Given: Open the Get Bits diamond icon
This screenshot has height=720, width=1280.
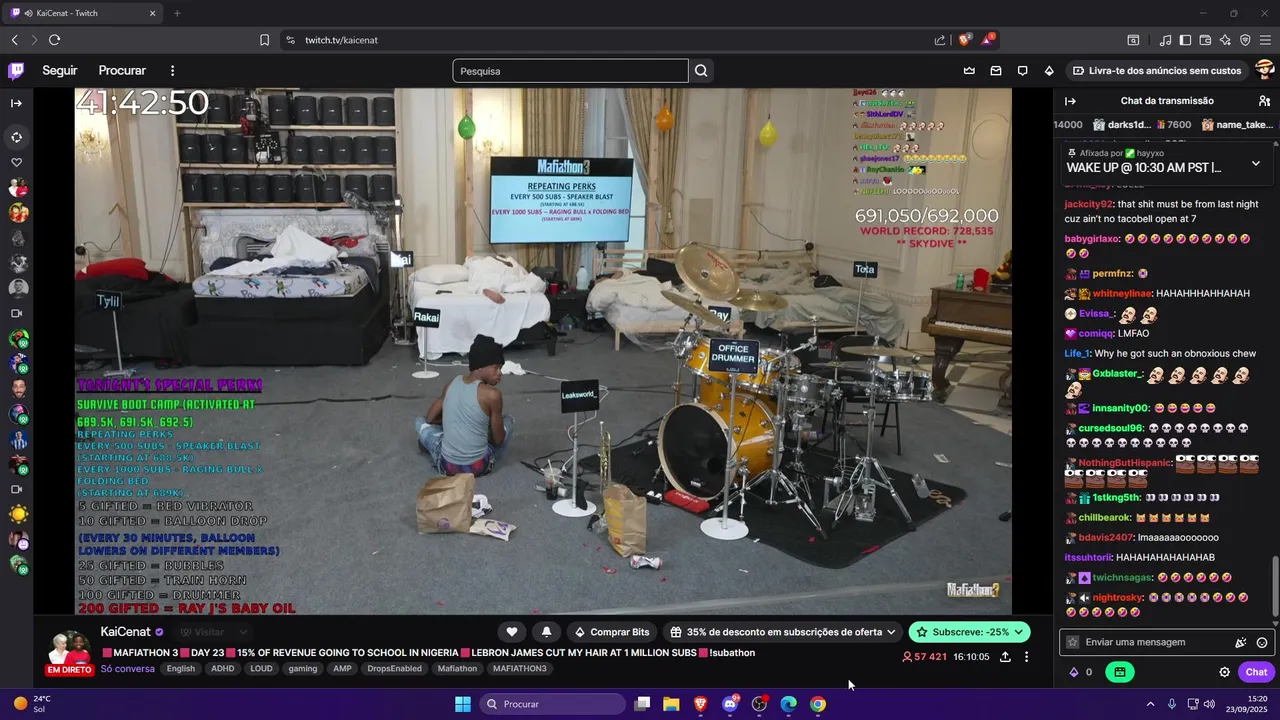Looking at the screenshot, I should [x=1049, y=71].
